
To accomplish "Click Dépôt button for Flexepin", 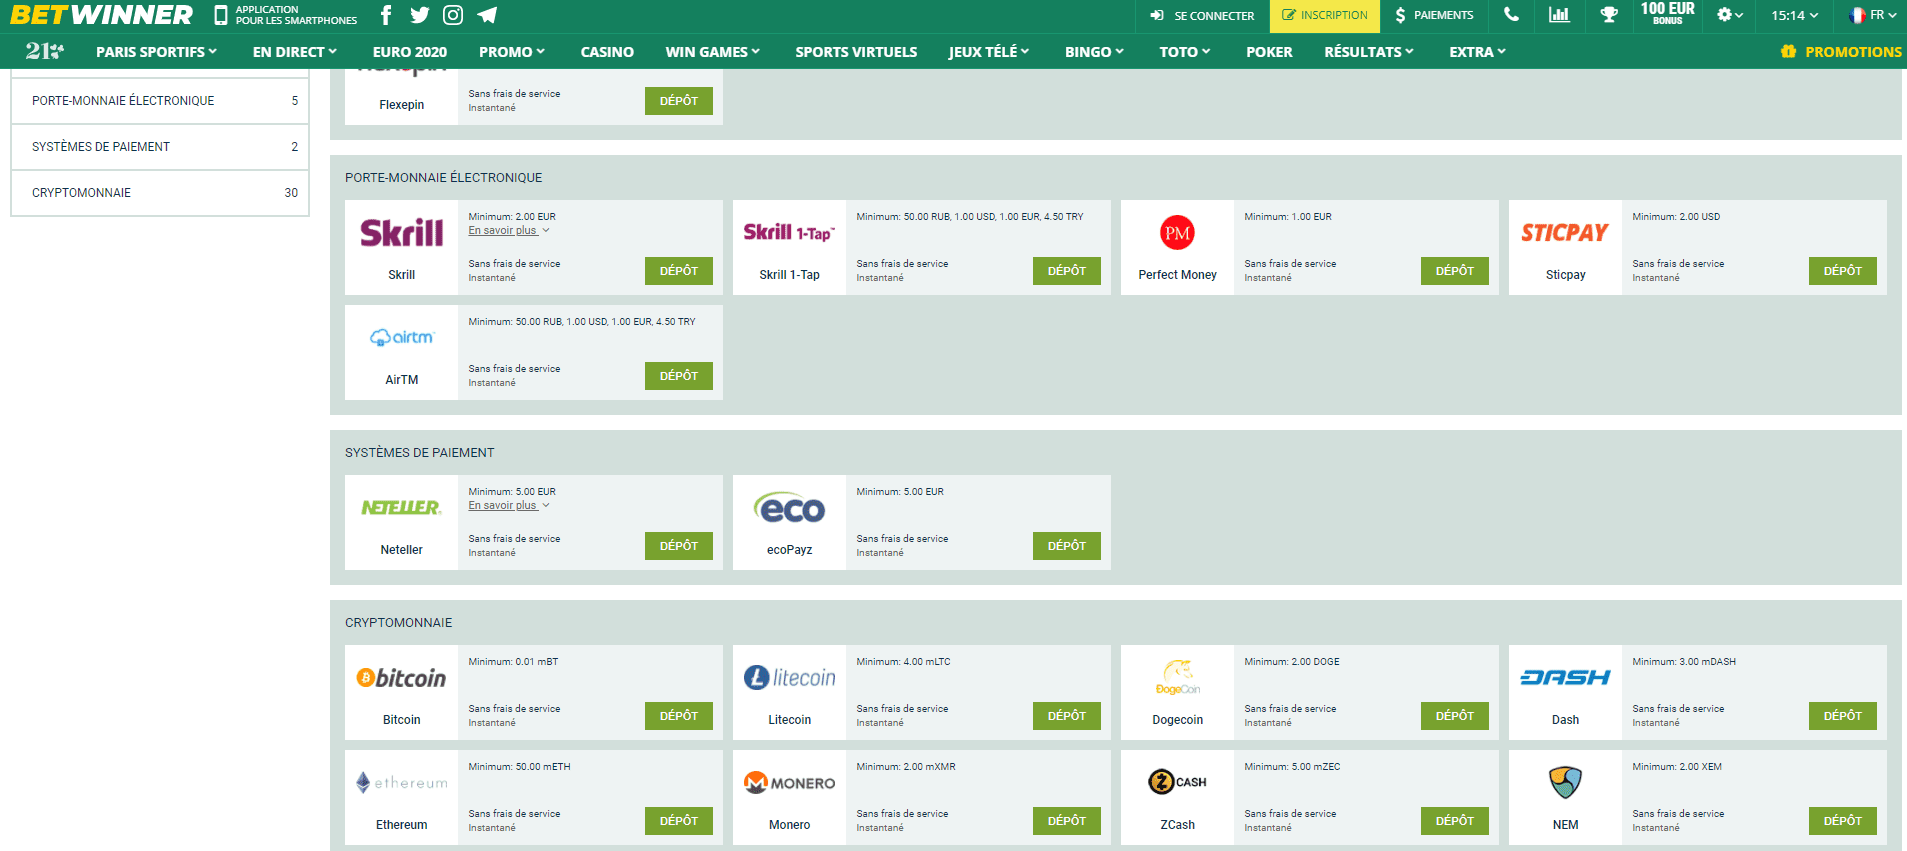I will [679, 101].
